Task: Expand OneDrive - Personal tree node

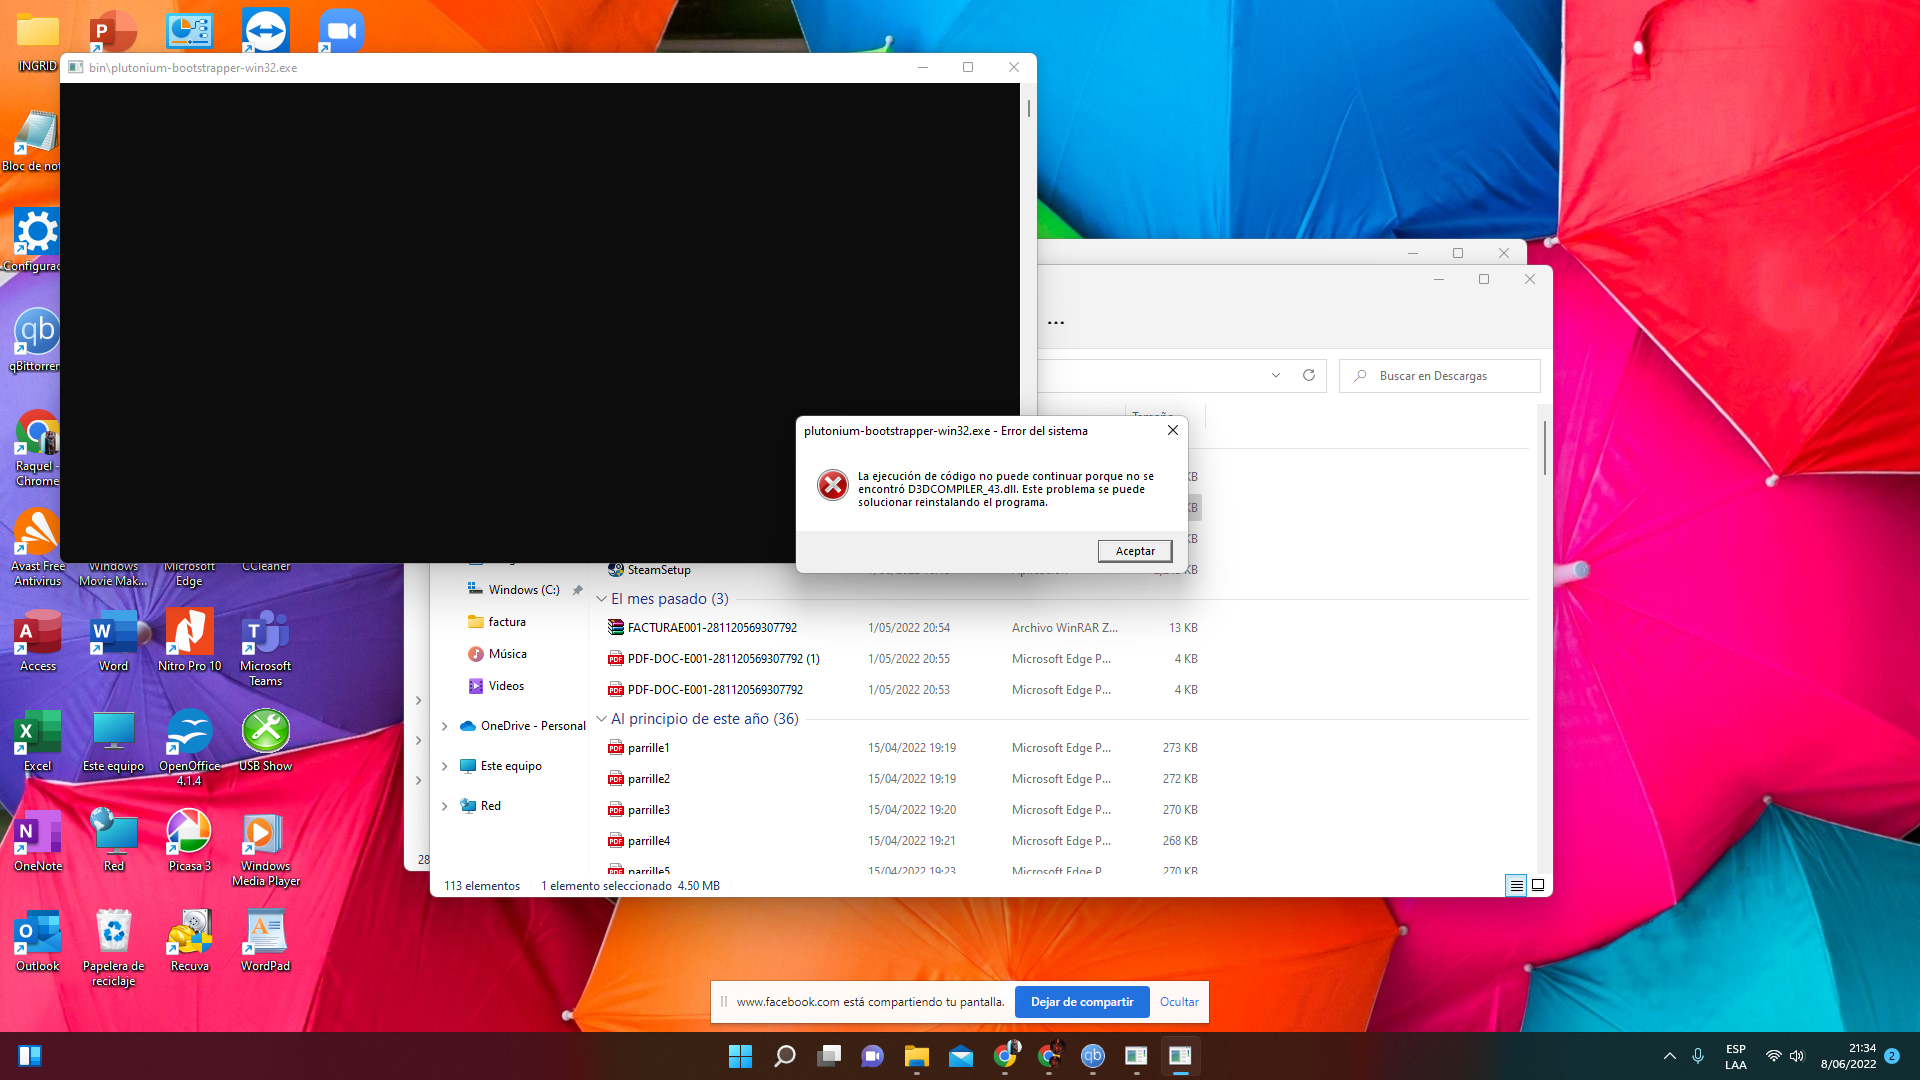Action: 445,726
